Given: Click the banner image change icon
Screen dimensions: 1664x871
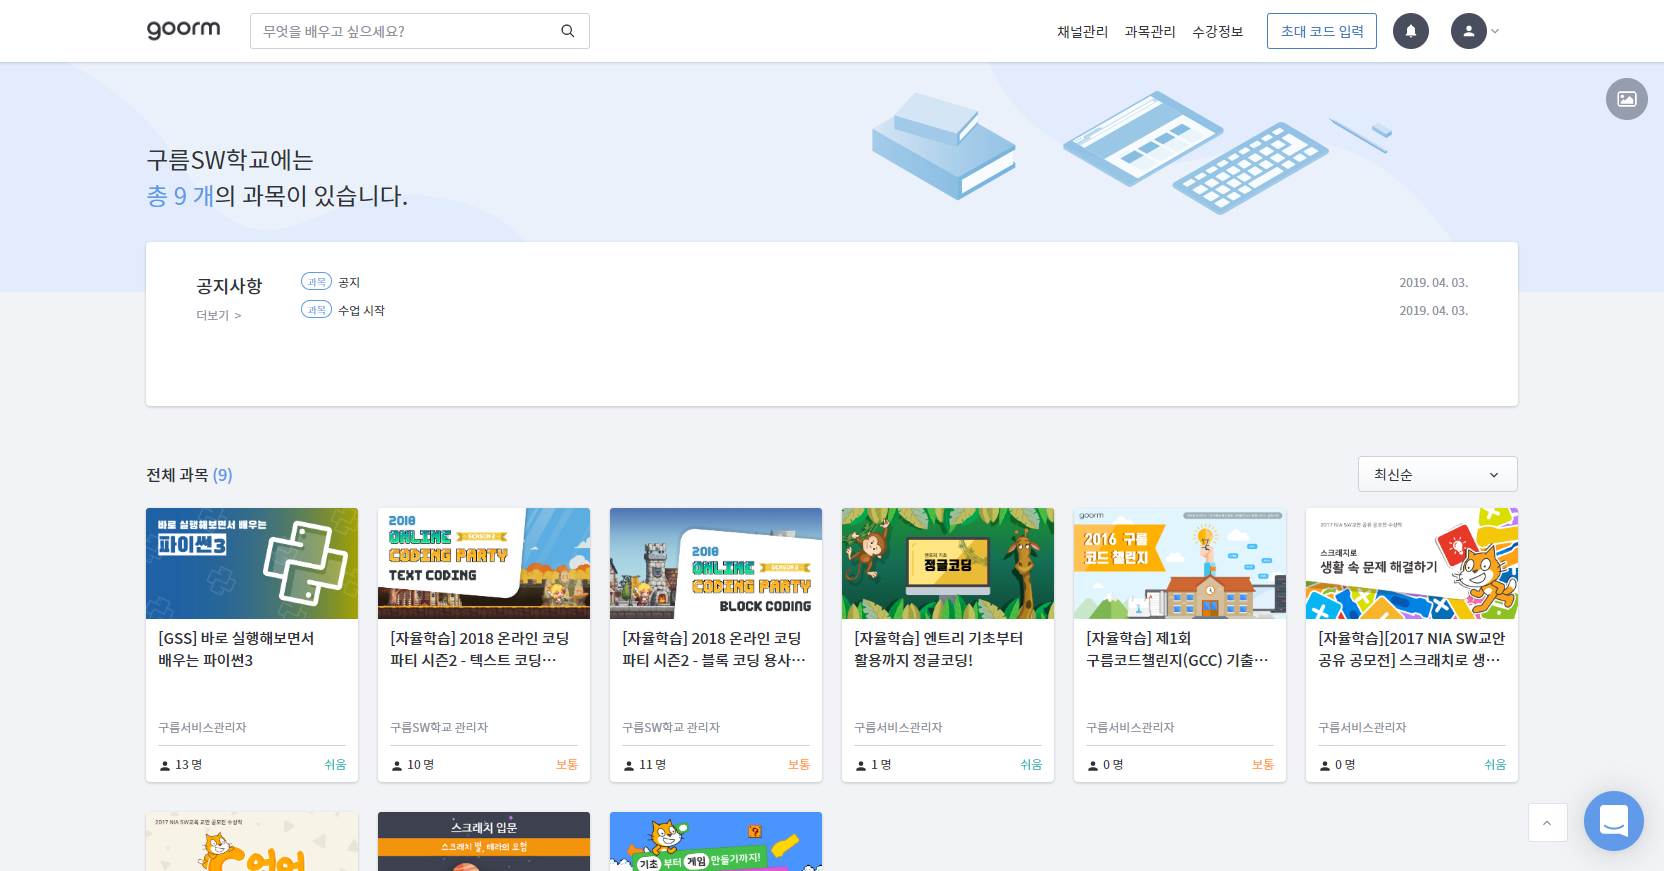Looking at the screenshot, I should (1626, 99).
